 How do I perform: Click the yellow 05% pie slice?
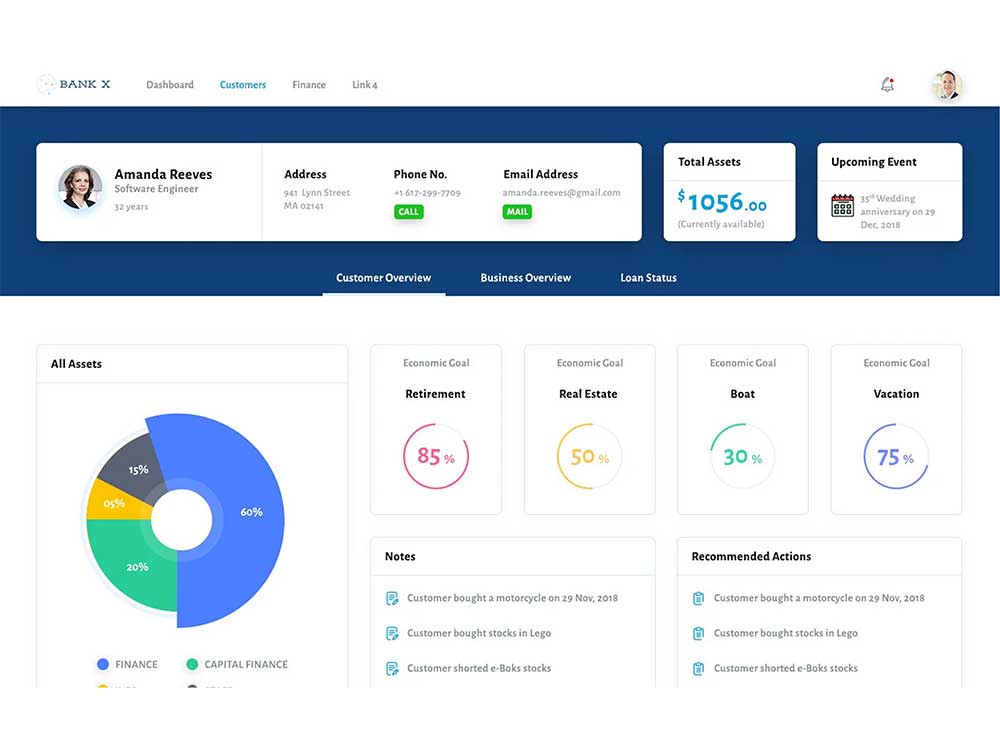click(x=117, y=502)
